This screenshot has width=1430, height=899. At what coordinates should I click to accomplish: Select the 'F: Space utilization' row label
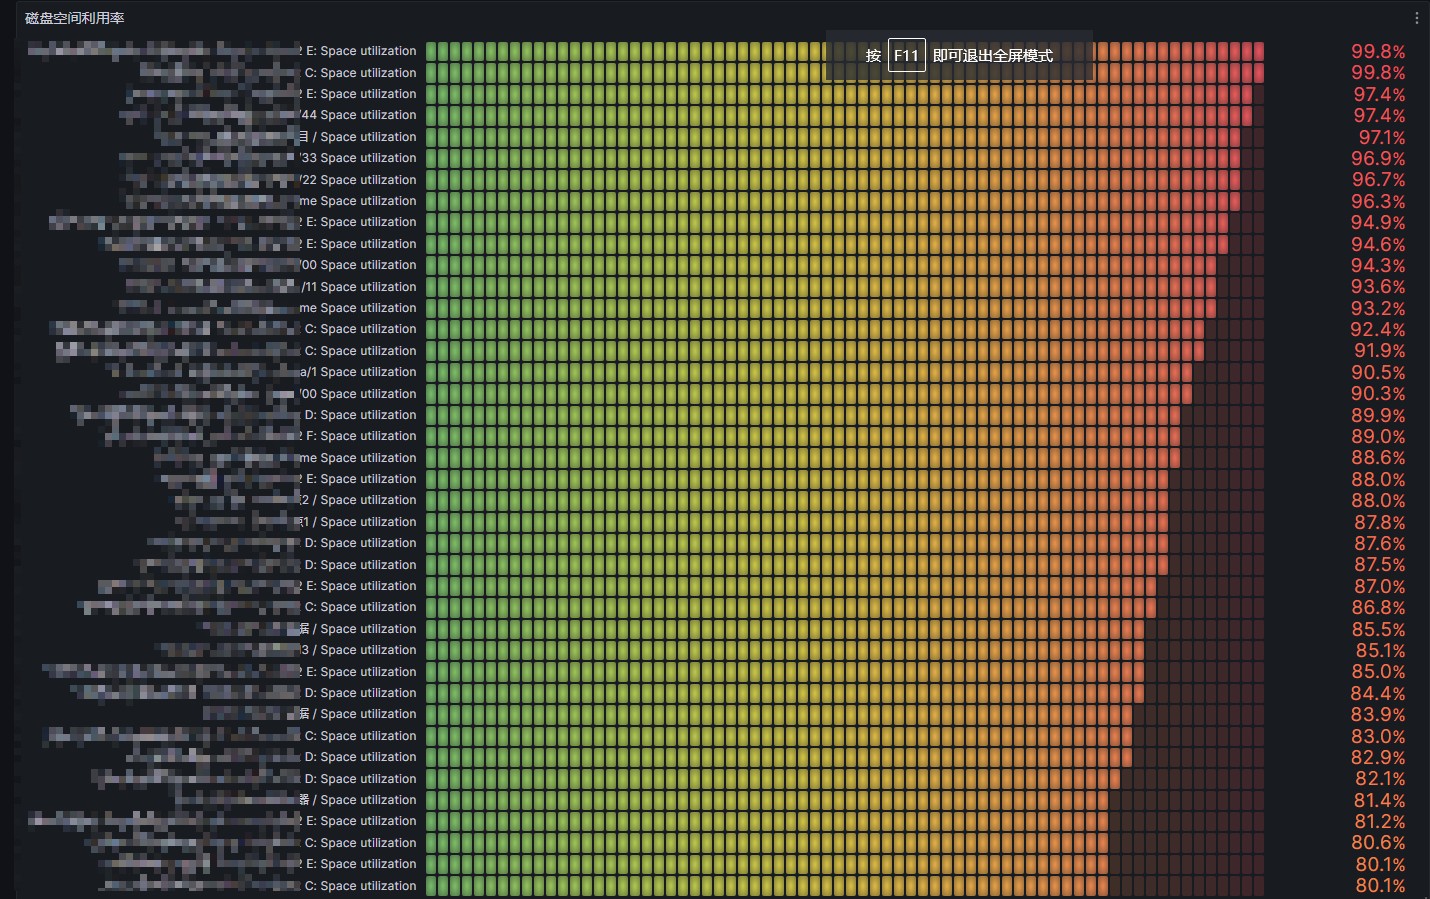click(360, 436)
